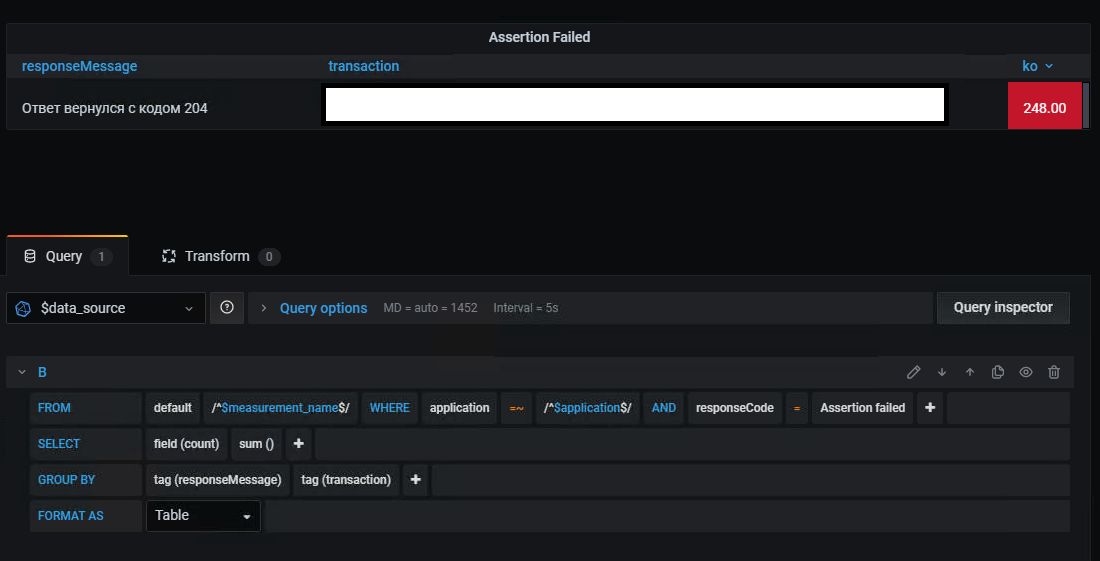Change the =~ operator segment
The image size is (1100, 561).
point(516,407)
